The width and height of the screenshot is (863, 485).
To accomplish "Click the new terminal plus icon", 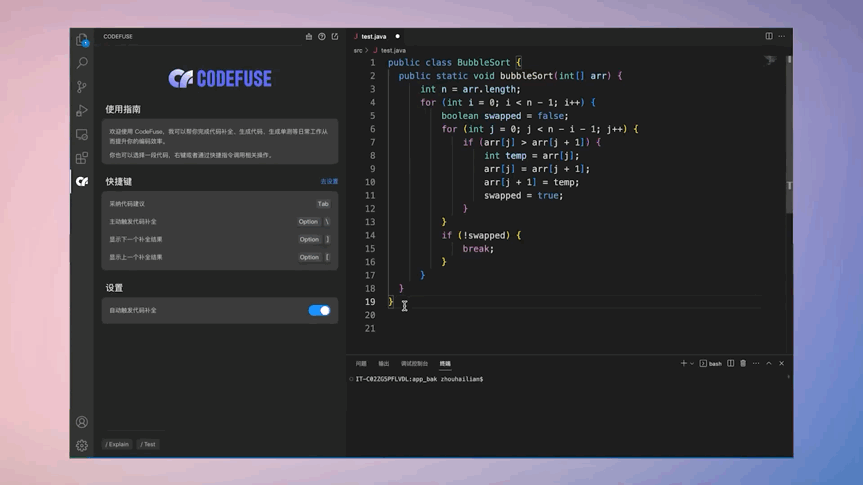I will point(684,363).
